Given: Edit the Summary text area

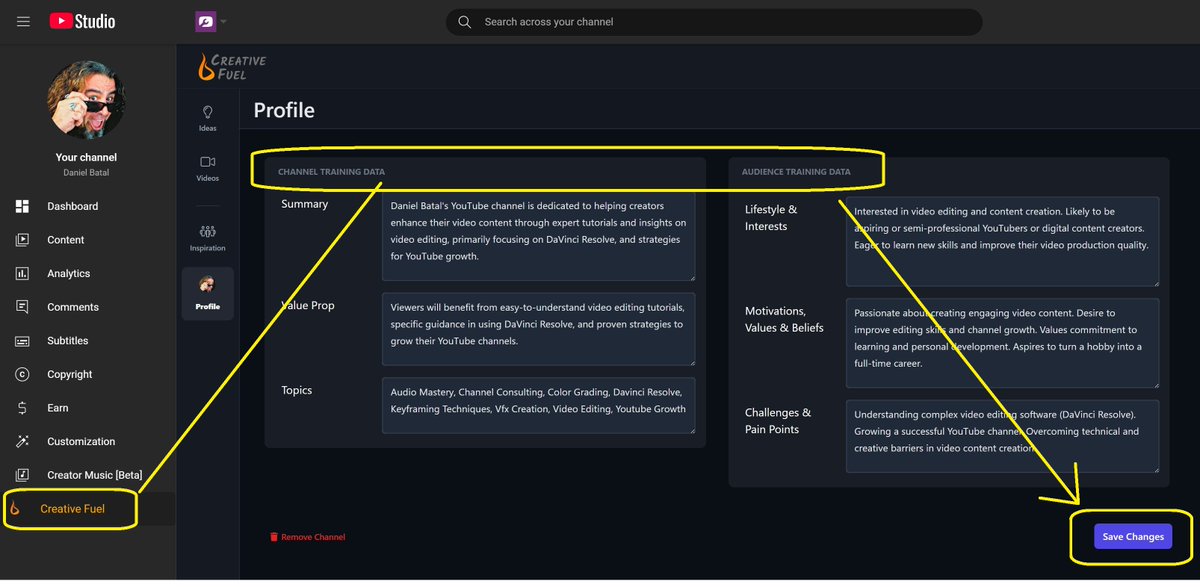Looking at the screenshot, I should tap(538, 238).
